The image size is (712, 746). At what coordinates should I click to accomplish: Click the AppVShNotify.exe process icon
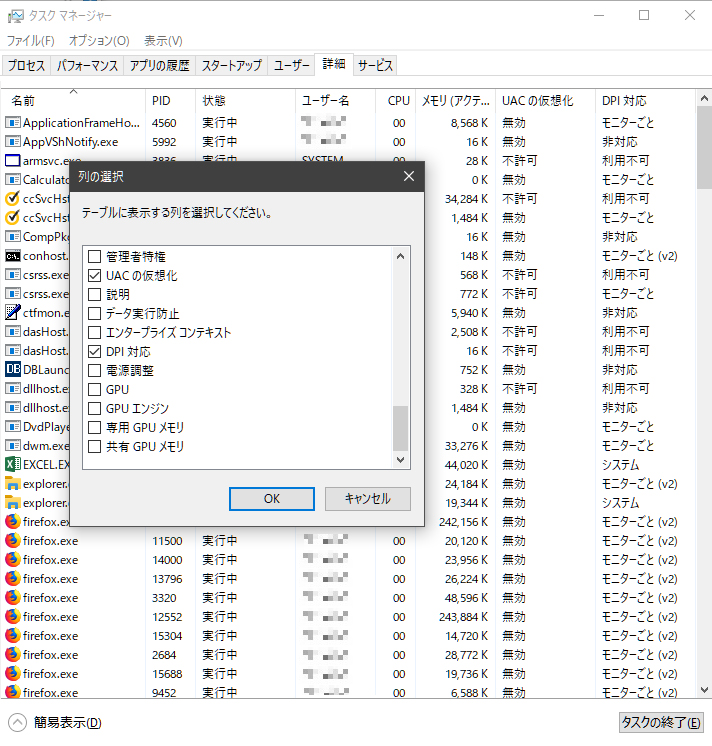13,142
